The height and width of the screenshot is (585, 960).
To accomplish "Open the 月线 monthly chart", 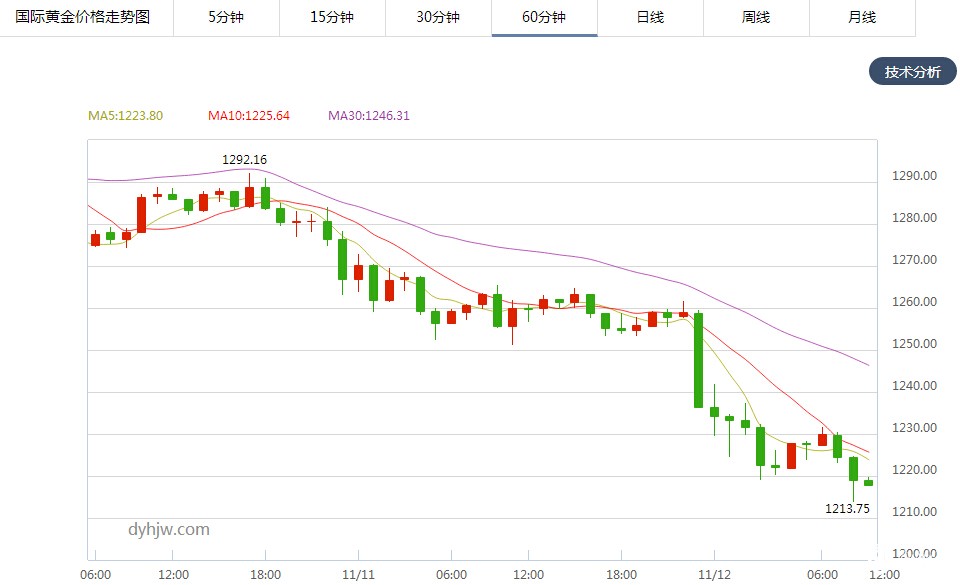I will pos(862,17).
